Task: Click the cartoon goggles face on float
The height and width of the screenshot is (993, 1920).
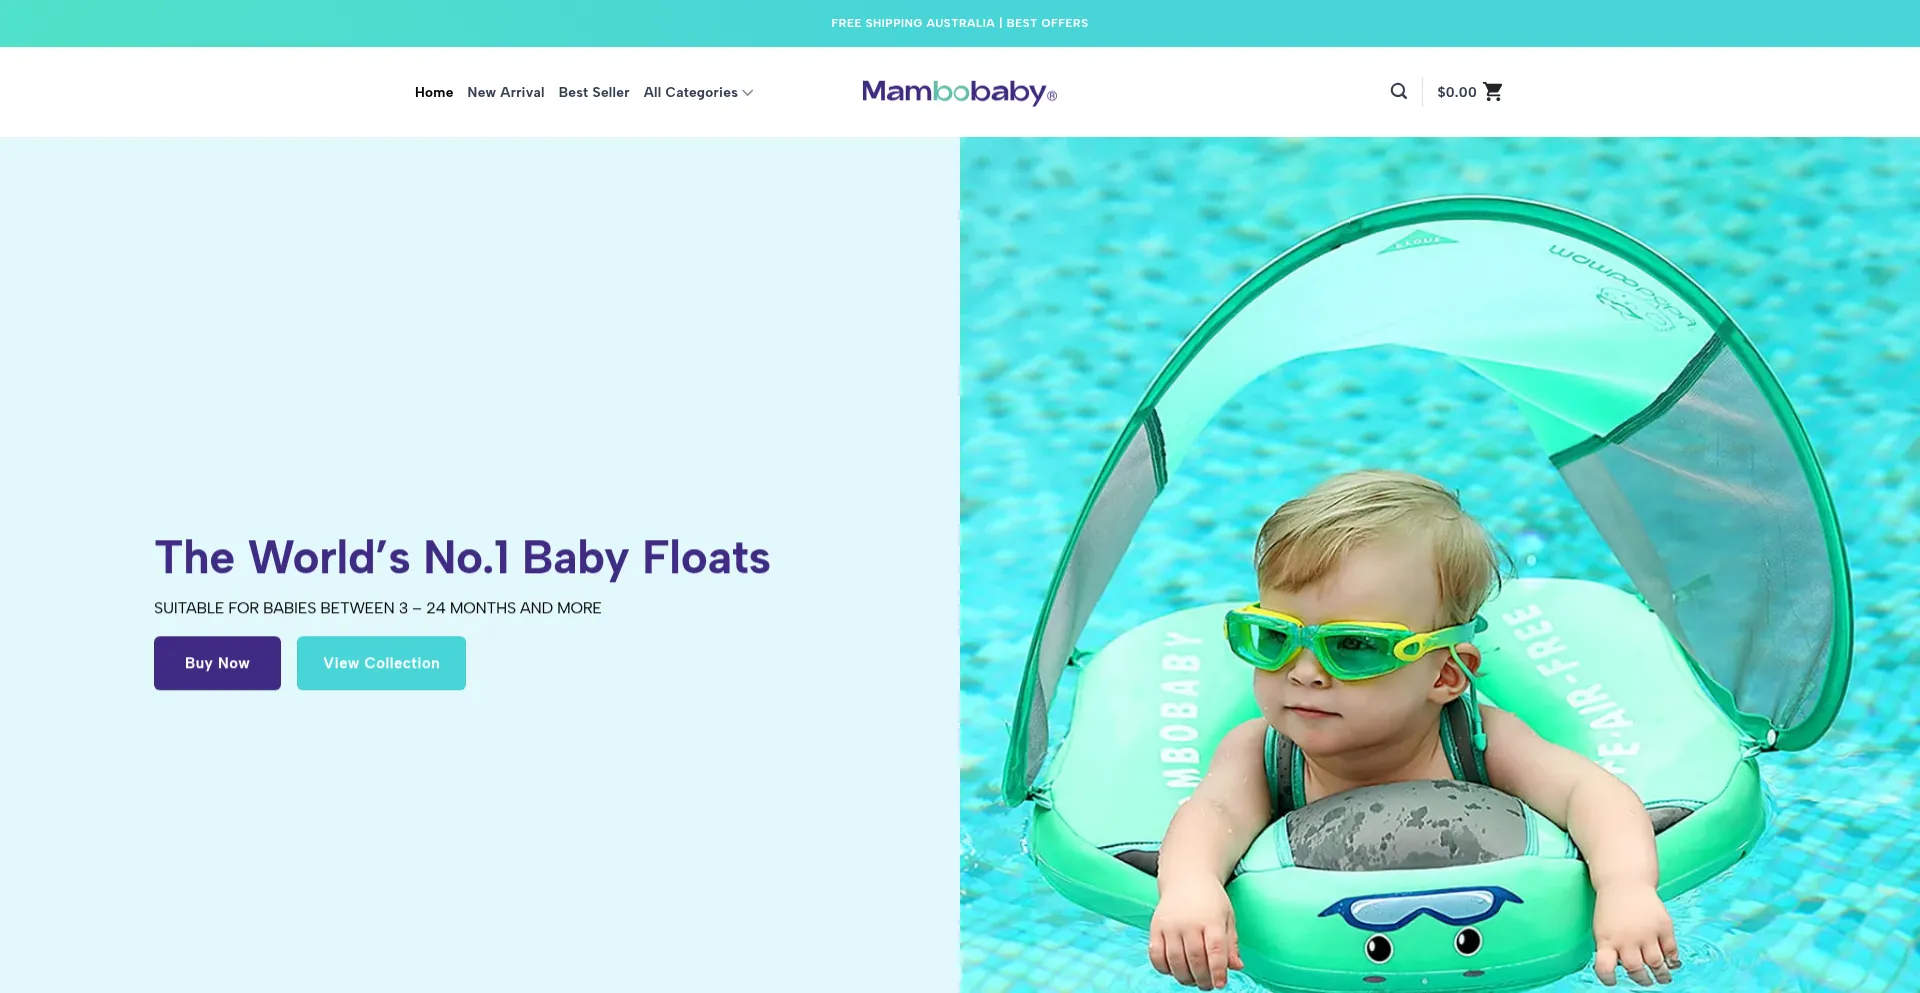Action: click(x=1420, y=922)
